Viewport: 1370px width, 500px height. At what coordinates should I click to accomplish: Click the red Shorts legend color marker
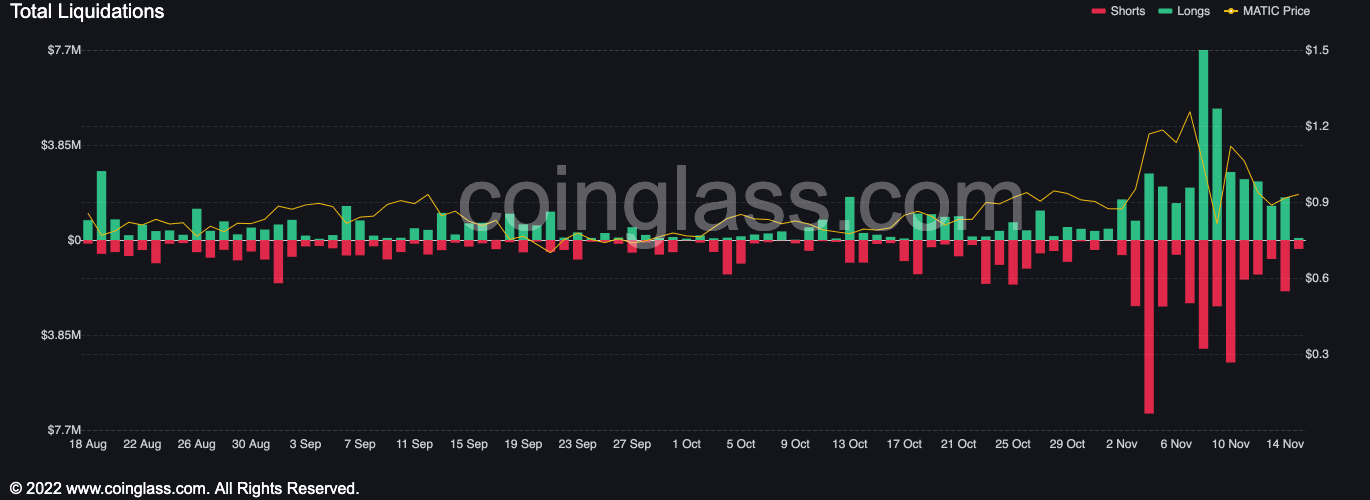click(1098, 11)
